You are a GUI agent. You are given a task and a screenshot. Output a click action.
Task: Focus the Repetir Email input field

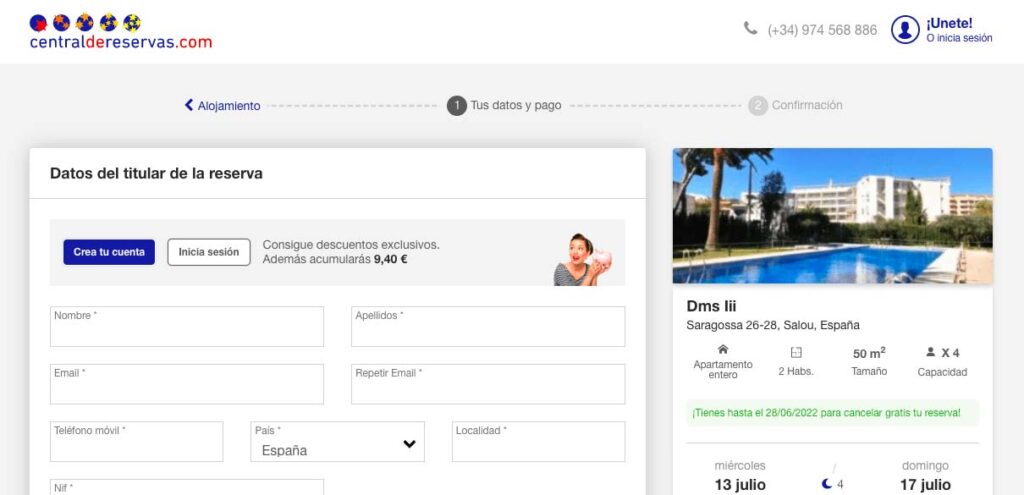click(x=488, y=384)
